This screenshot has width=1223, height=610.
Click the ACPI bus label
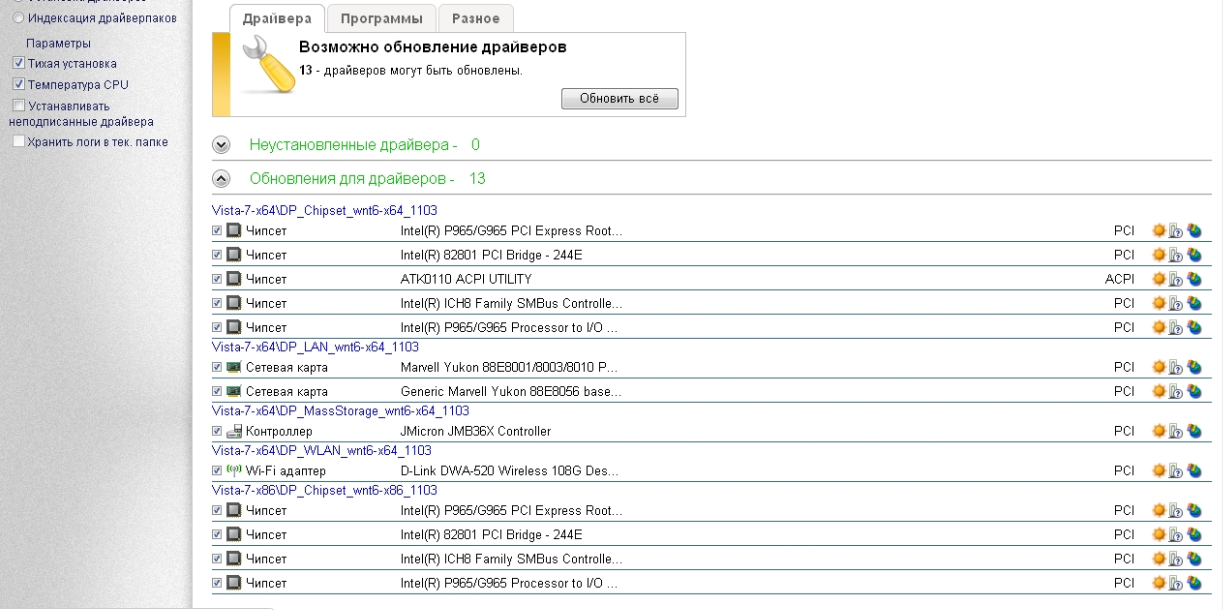[x=1119, y=279]
